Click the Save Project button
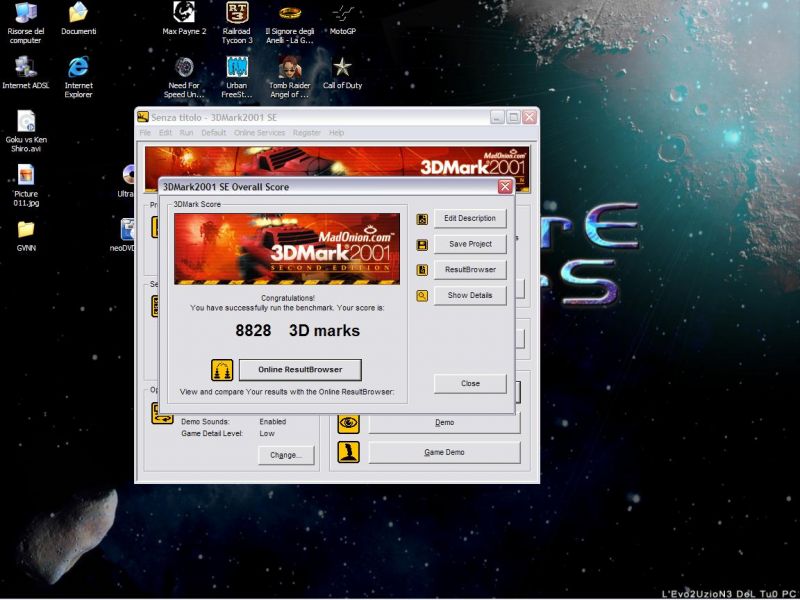The width and height of the screenshot is (800, 600). pos(470,244)
